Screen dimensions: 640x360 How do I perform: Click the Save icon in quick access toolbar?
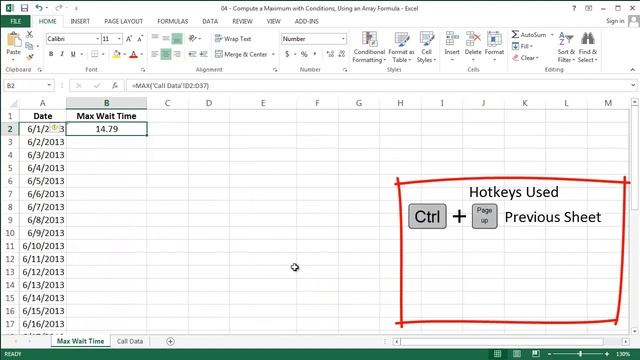[24, 8]
